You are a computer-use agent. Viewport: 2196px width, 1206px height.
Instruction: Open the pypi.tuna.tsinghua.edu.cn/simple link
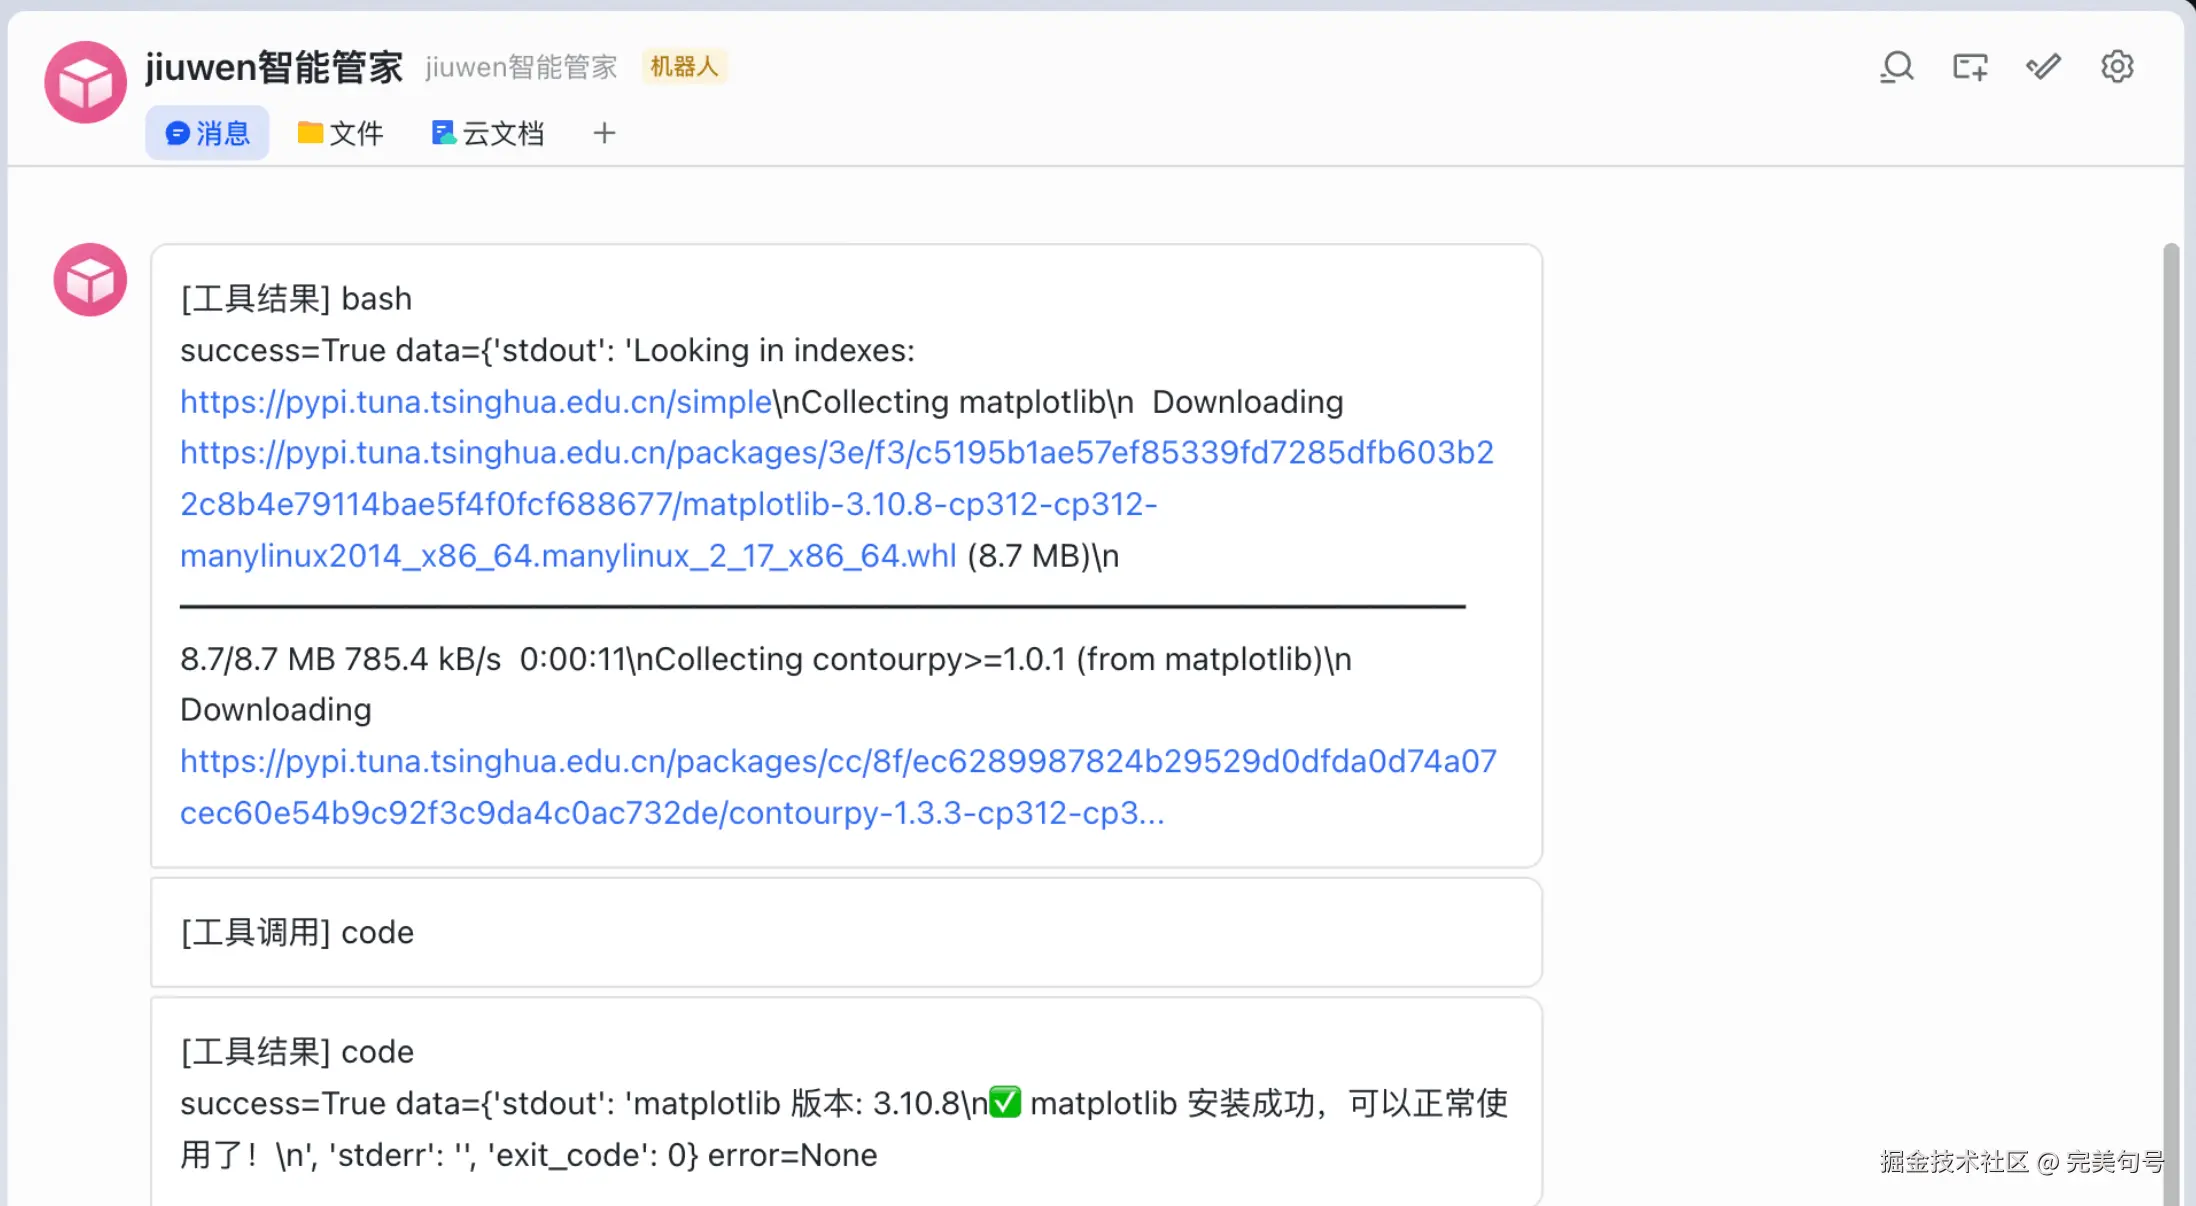(476, 402)
